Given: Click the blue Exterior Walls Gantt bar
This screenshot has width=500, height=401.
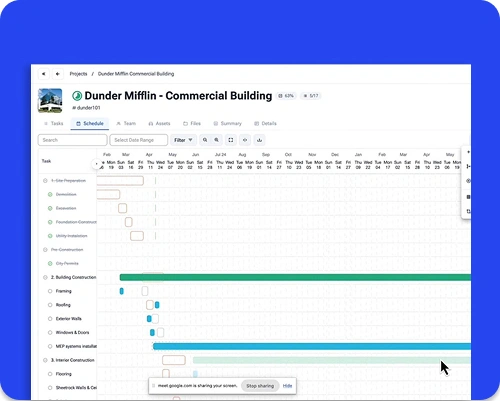Looking at the screenshot, I should (x=149, y=319).
